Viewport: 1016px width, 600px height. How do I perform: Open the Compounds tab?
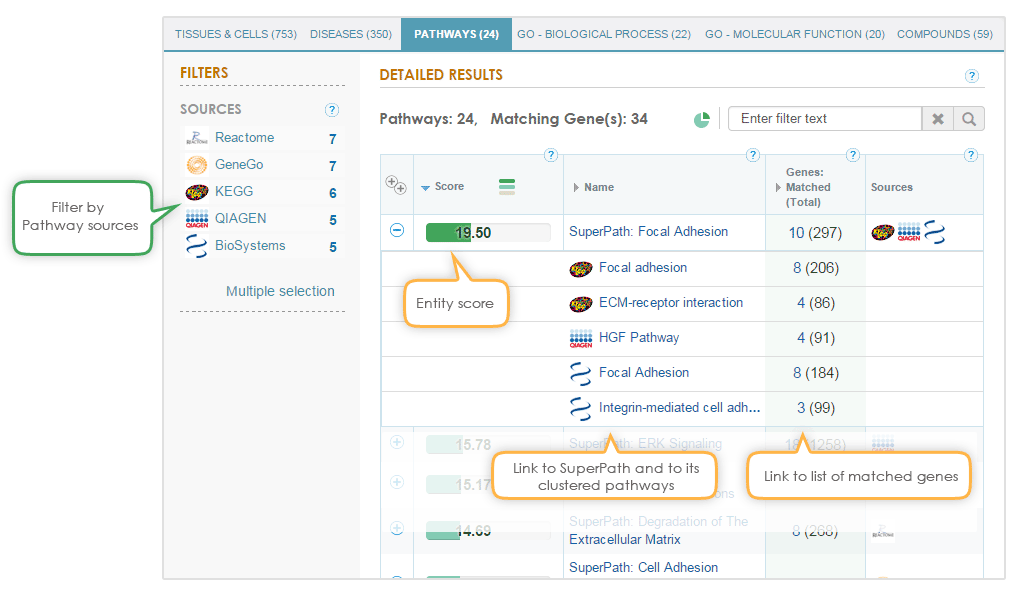(x=944, y=34)
